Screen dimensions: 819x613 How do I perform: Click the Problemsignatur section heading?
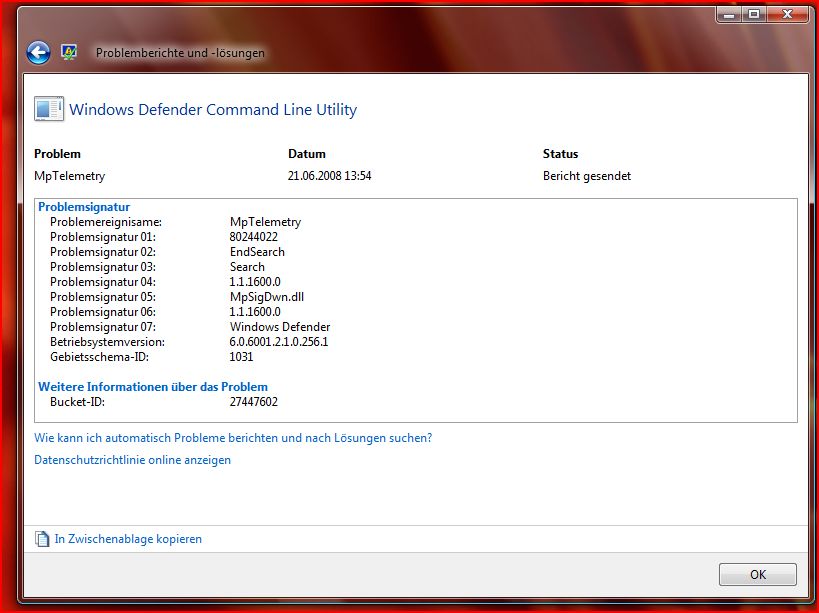click(84, 207)
